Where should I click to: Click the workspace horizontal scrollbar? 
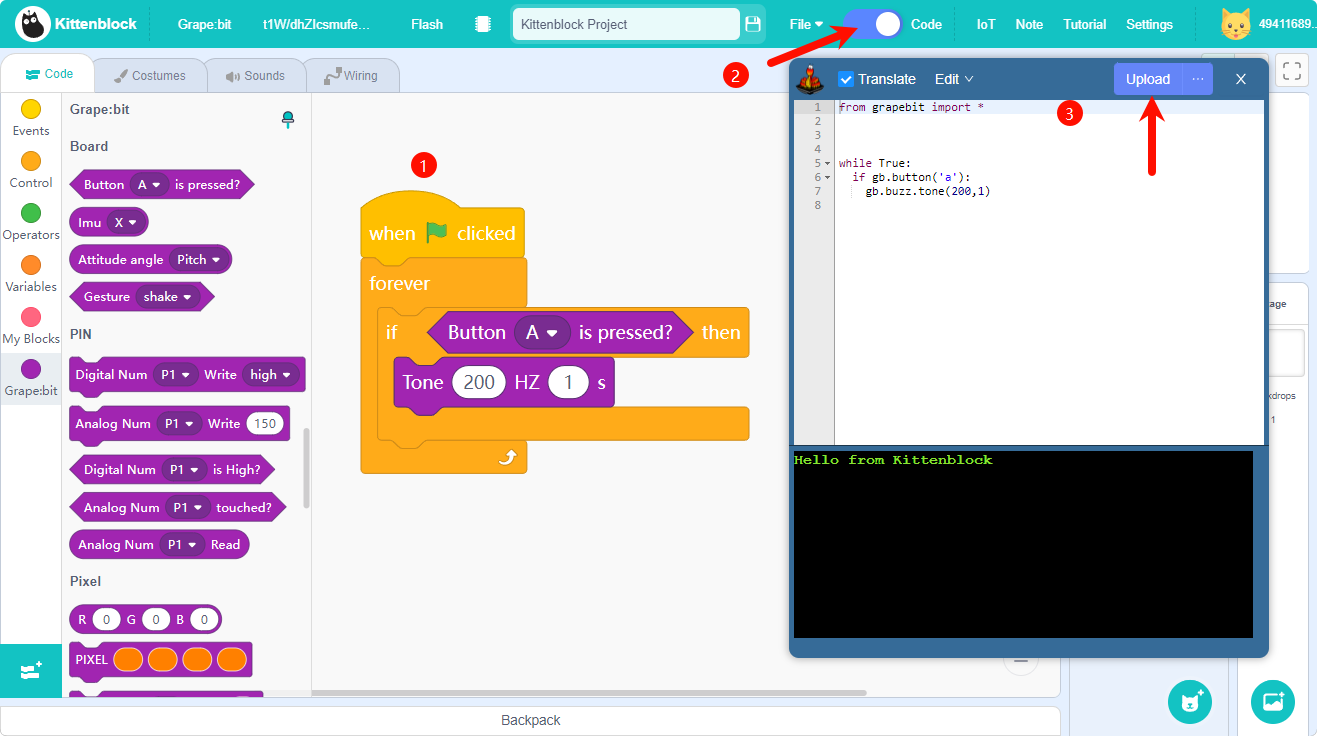click(590, 692)
